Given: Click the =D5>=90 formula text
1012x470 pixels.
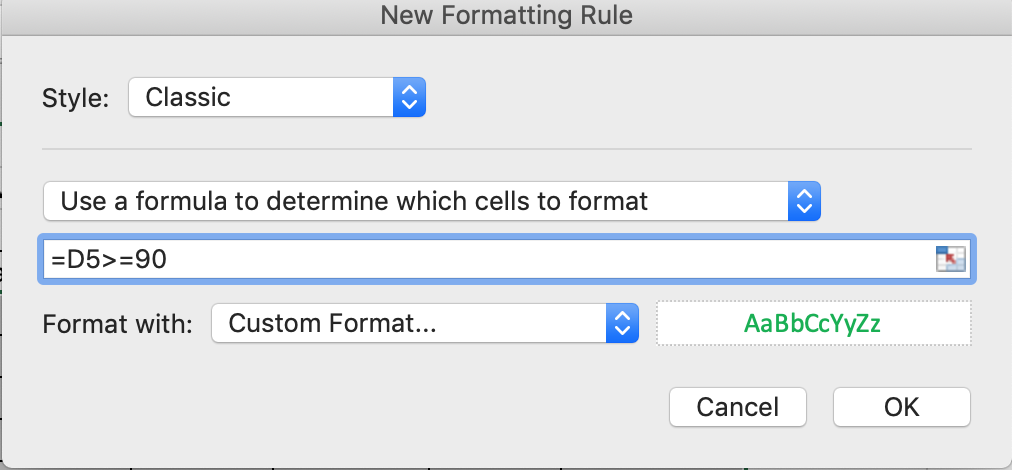Looking at the screenshot, I should [108, 260].
